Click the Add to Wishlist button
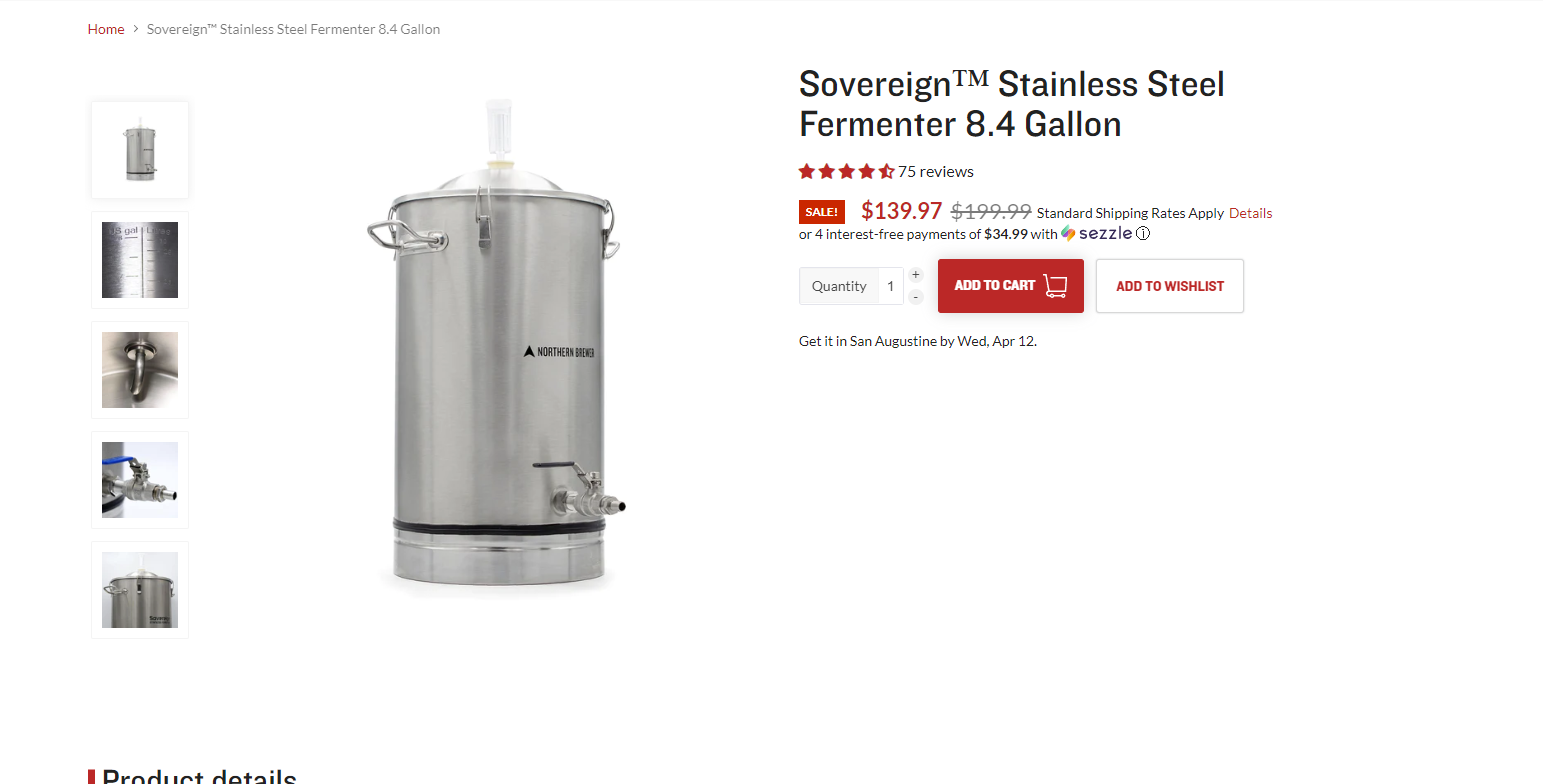1543x784 pixels. click(x=1170, y=286)
